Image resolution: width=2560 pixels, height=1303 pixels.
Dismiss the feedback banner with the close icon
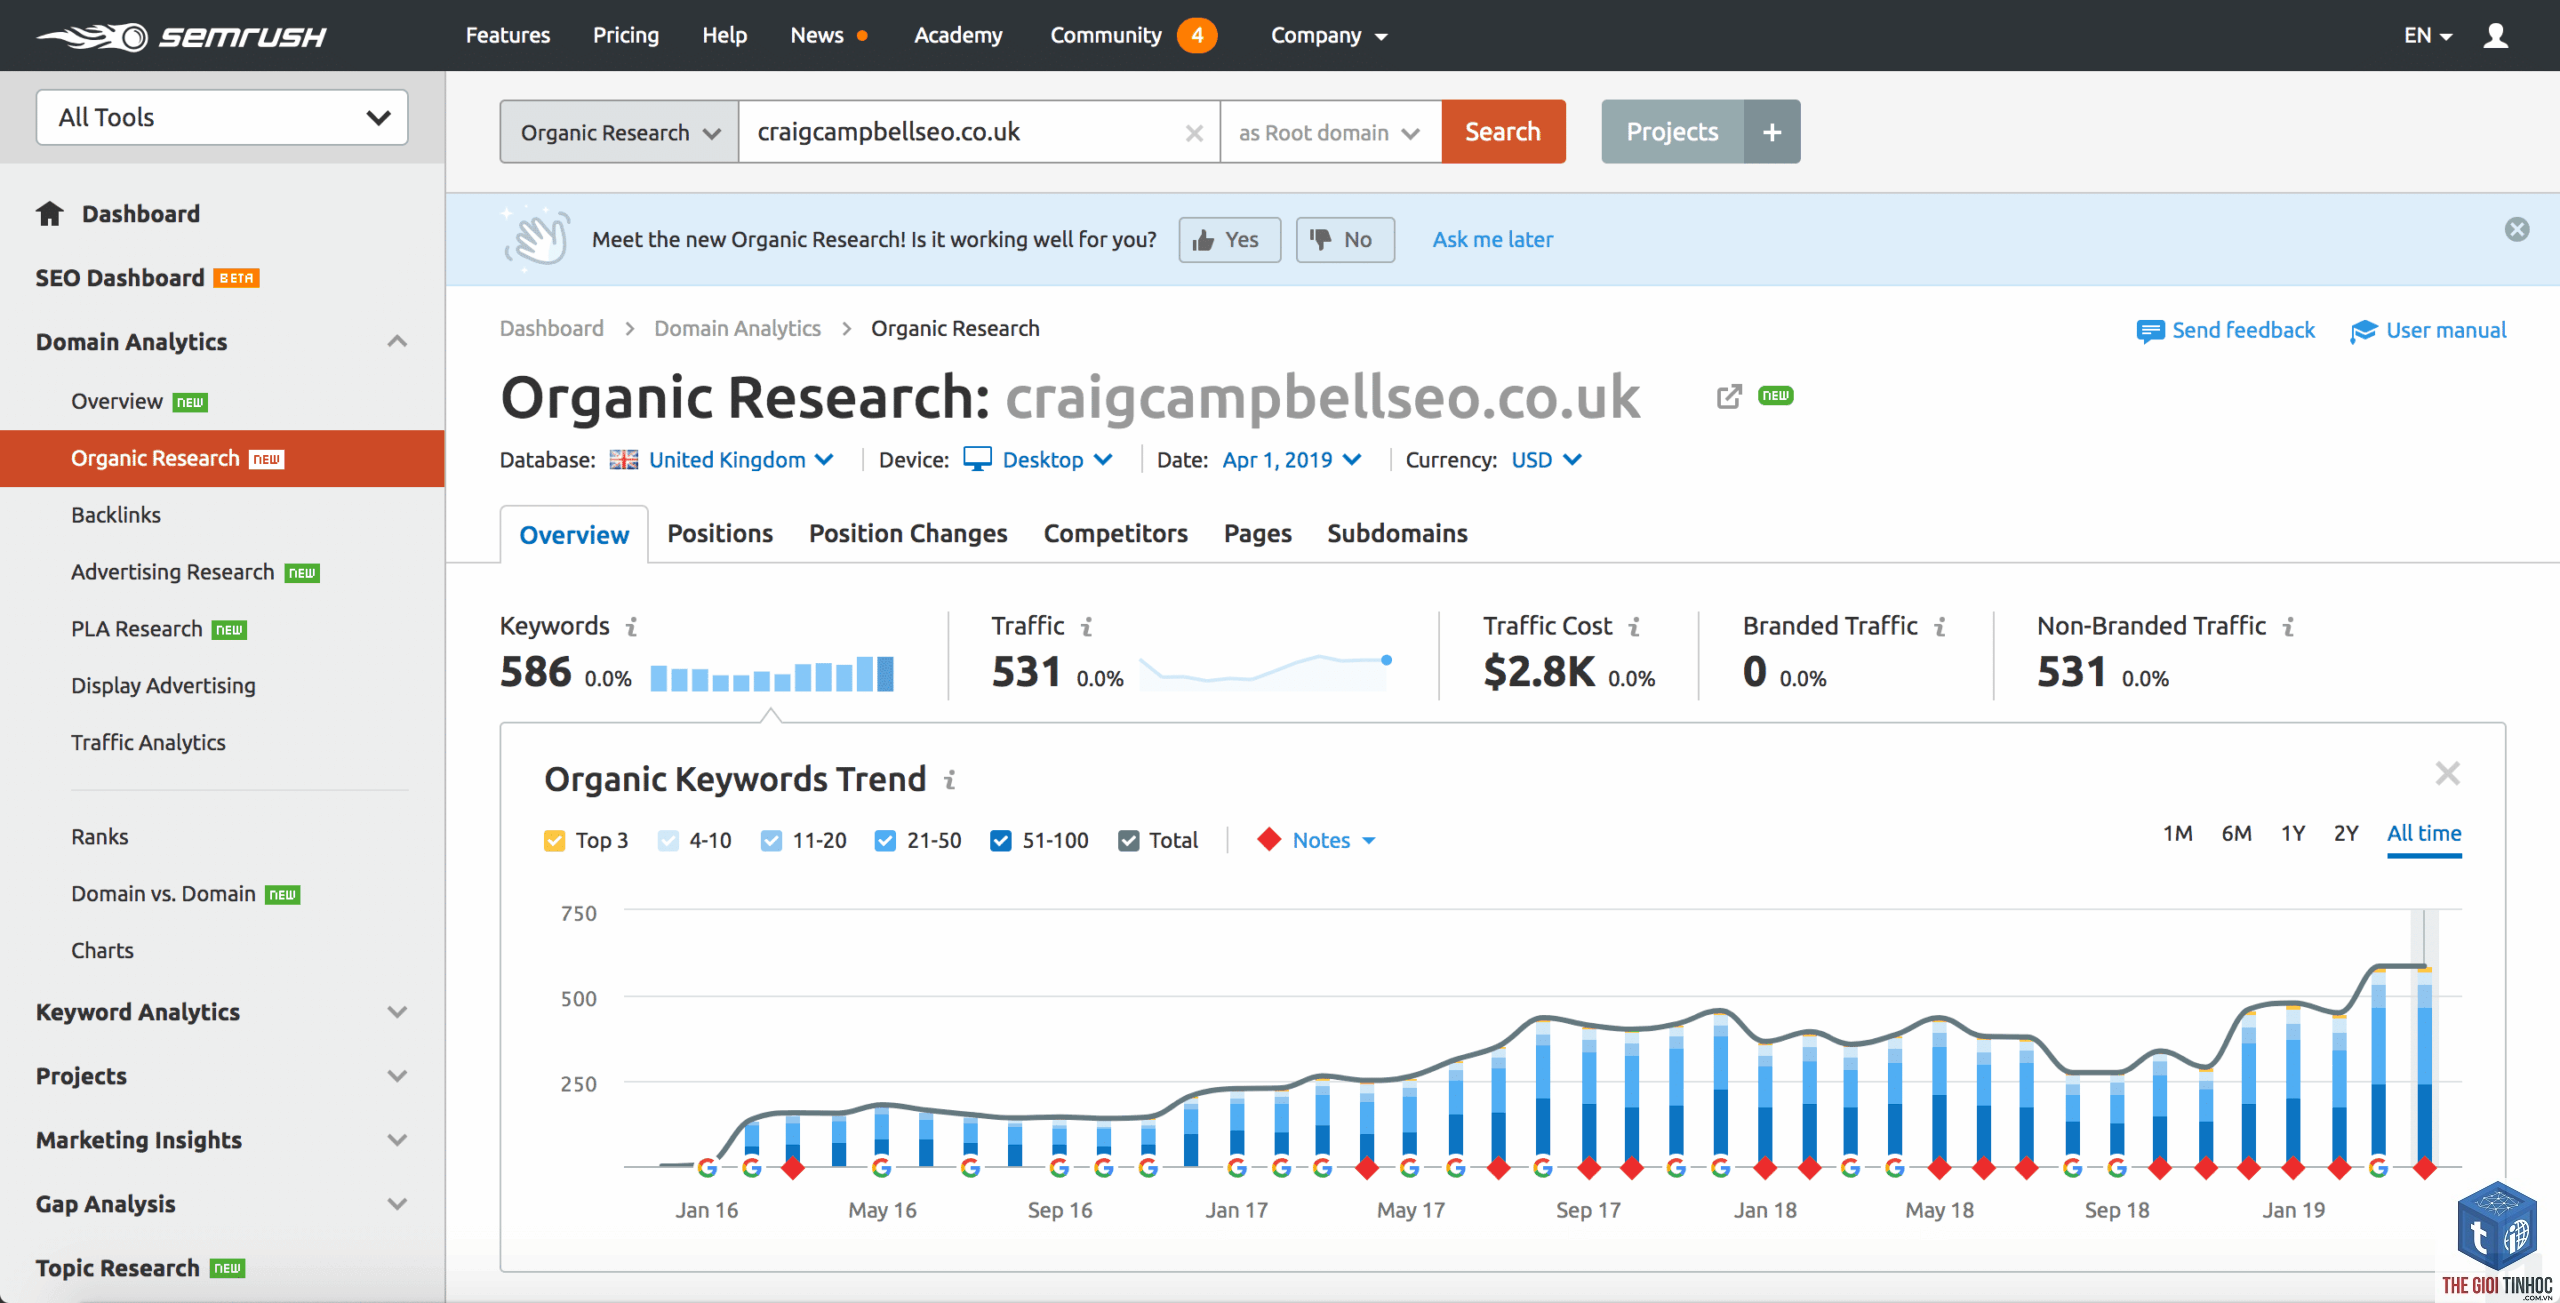(2517, 230)
